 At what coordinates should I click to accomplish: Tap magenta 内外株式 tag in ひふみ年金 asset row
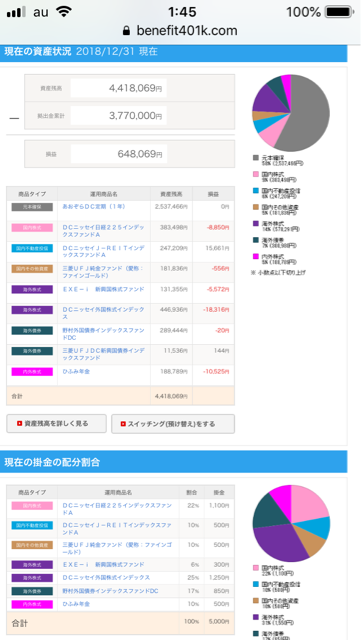pyautogui.click(x=32, y=372)
